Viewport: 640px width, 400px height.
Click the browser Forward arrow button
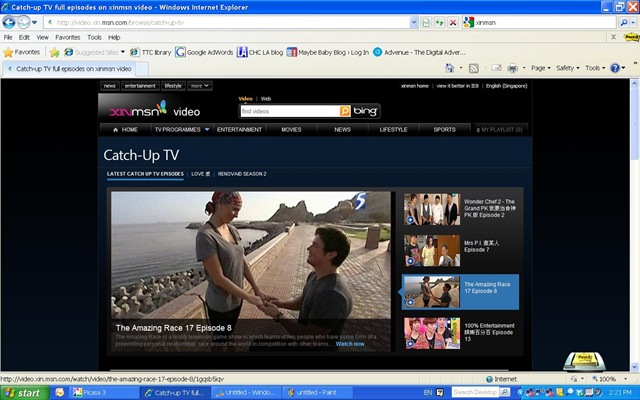pyautogui.click(x=23, y=22)
